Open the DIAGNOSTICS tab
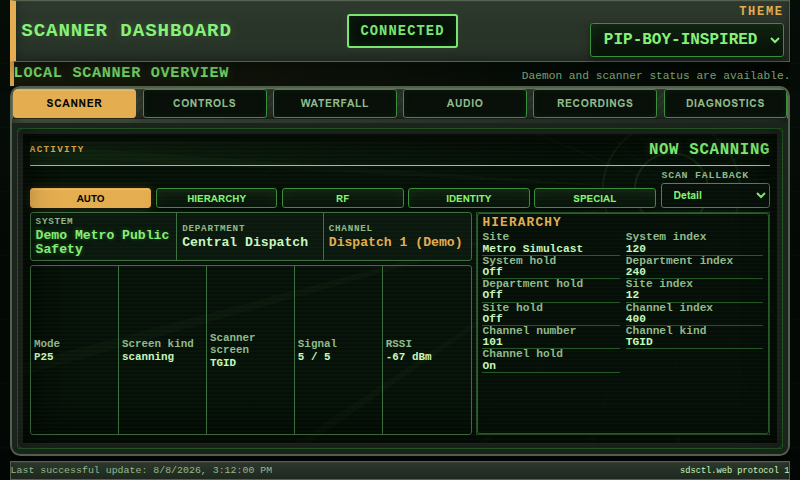 coord(725,103)
